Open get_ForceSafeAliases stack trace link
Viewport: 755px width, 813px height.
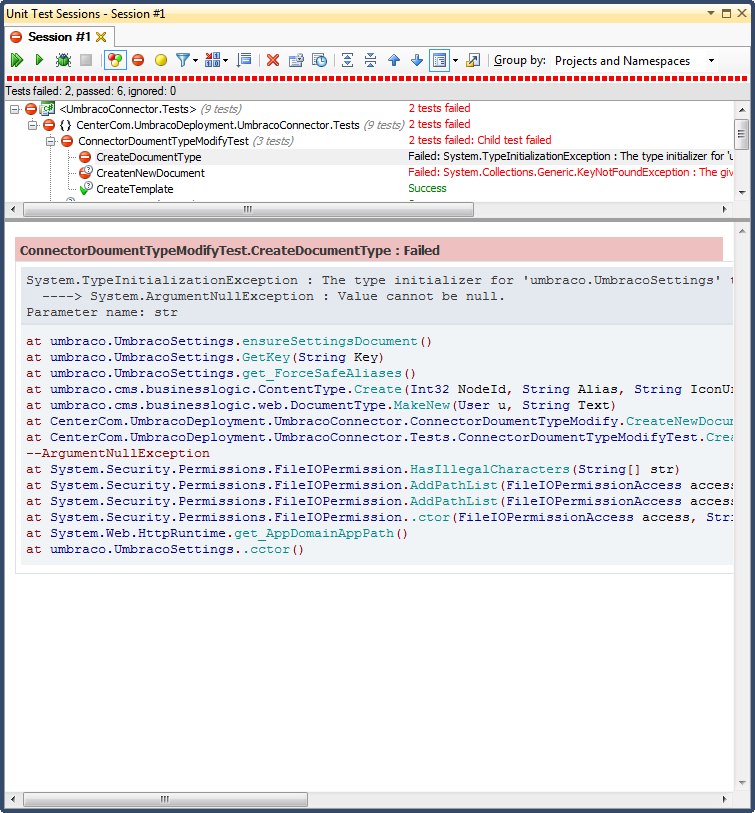pyautogui.click(x=322, y=373)
